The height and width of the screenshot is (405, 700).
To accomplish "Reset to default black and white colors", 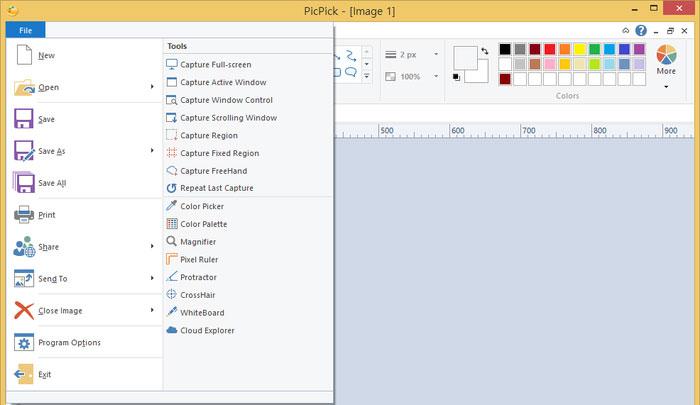I will [x=456, y=77].
